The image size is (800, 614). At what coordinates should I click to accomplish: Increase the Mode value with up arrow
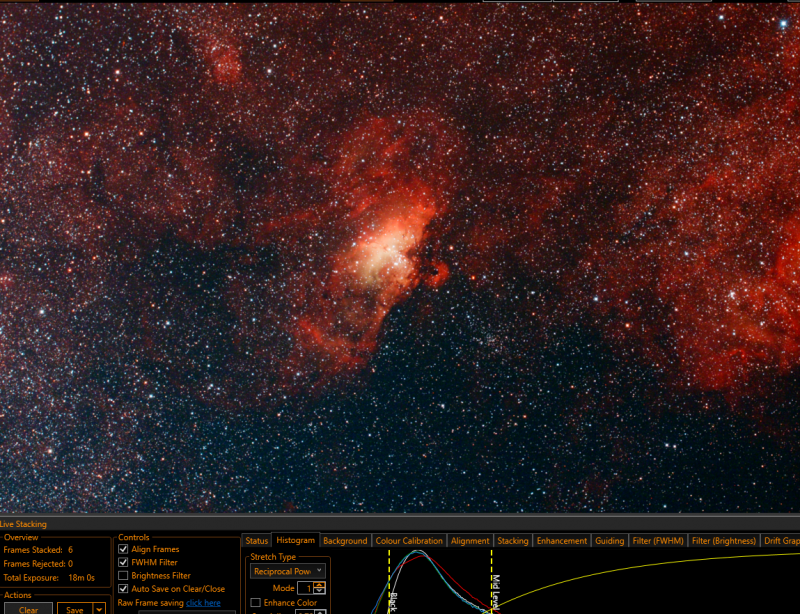click(x=319, y=585)
